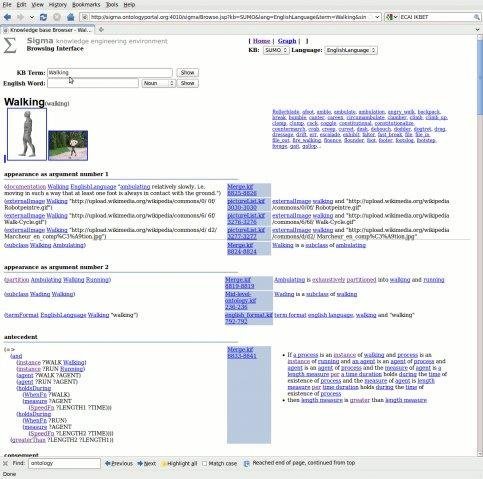
Task: Click the scrollbar down arrow
Action: click(x=480, y=454)
